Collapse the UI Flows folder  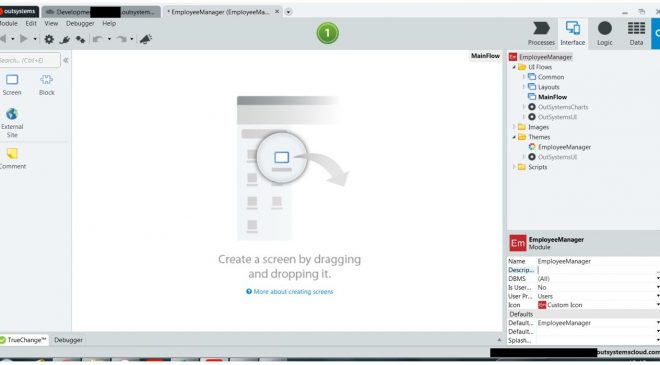pyautogui.click(x=514, y=67)
